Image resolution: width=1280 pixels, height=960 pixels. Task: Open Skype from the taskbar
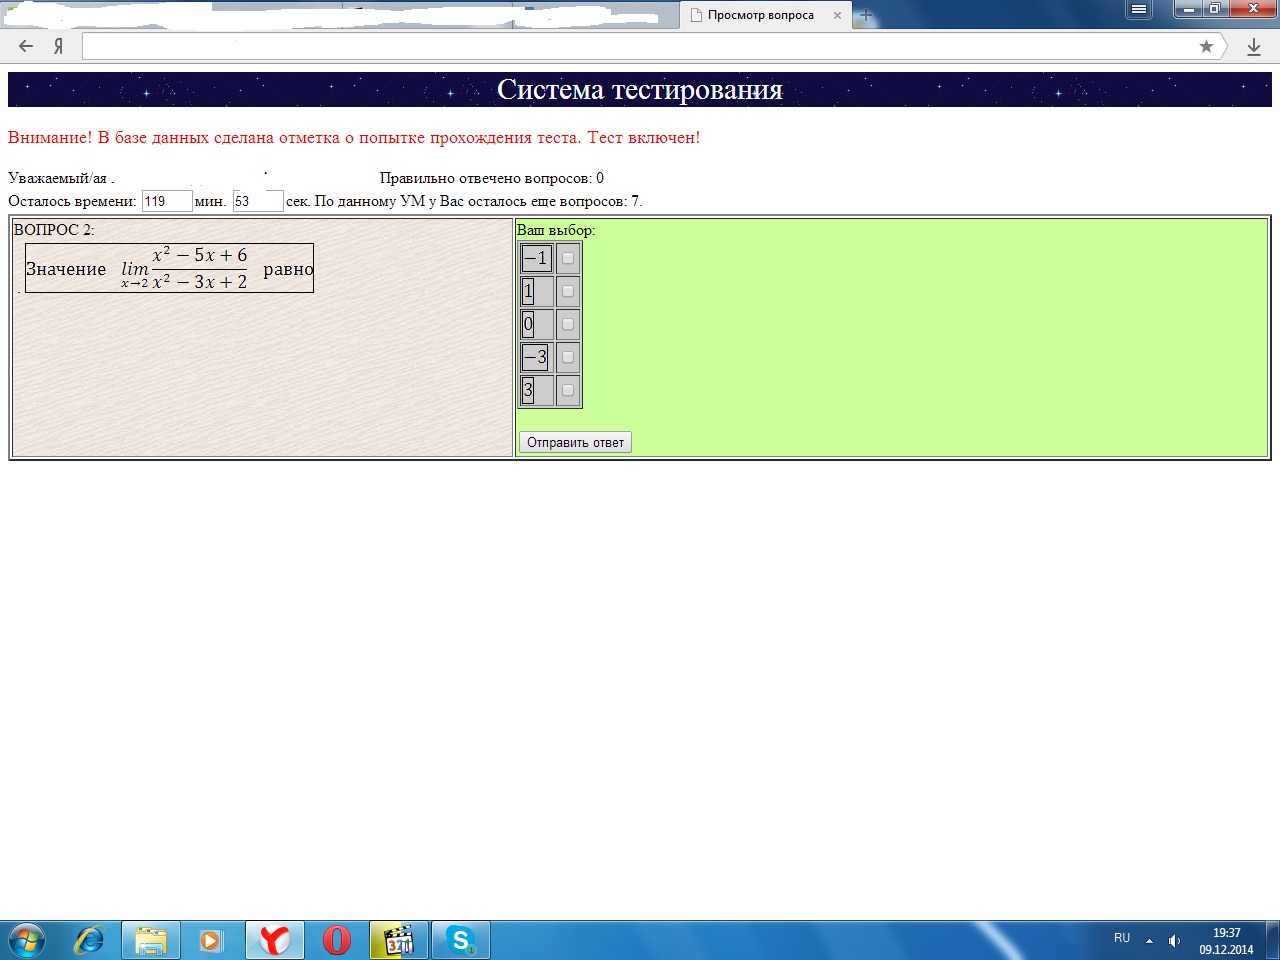[460, 940]
